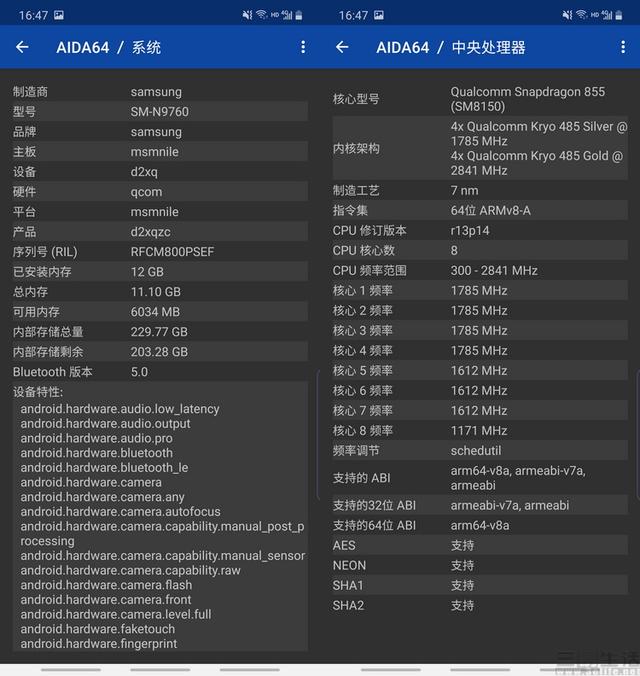Select product value d2xqzc
640x676 pixels.
coord(151,232)
